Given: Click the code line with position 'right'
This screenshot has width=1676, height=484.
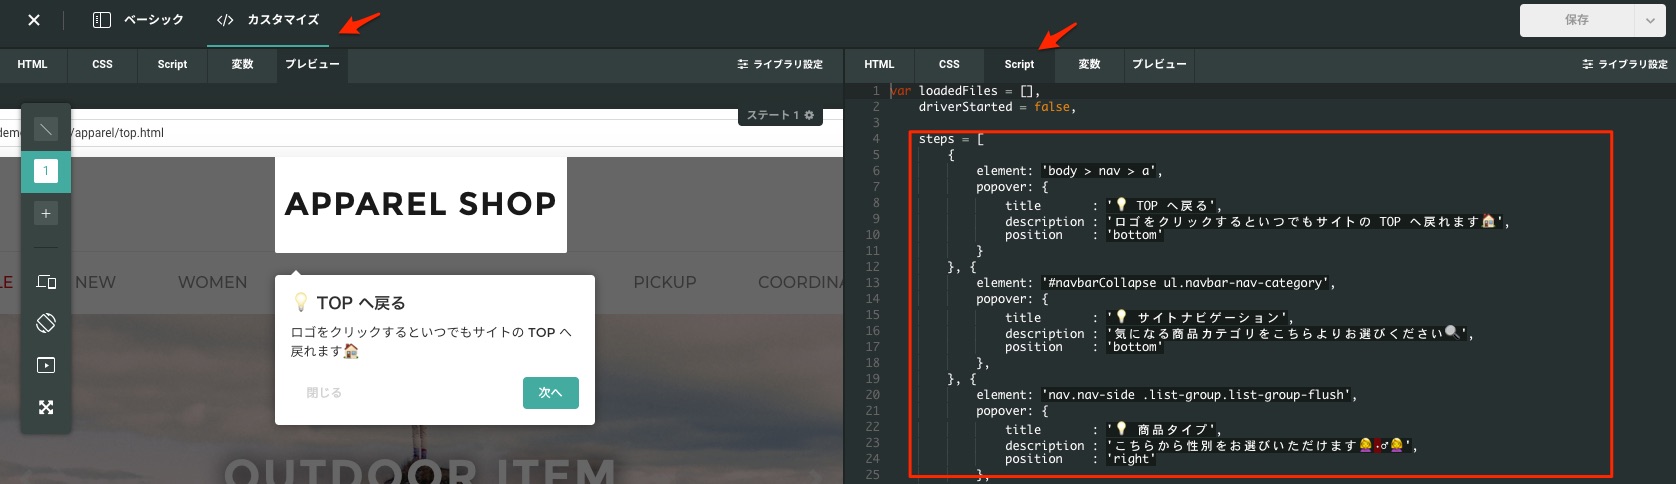Looking at the screenshot, I should click(x=1080, y=459).
